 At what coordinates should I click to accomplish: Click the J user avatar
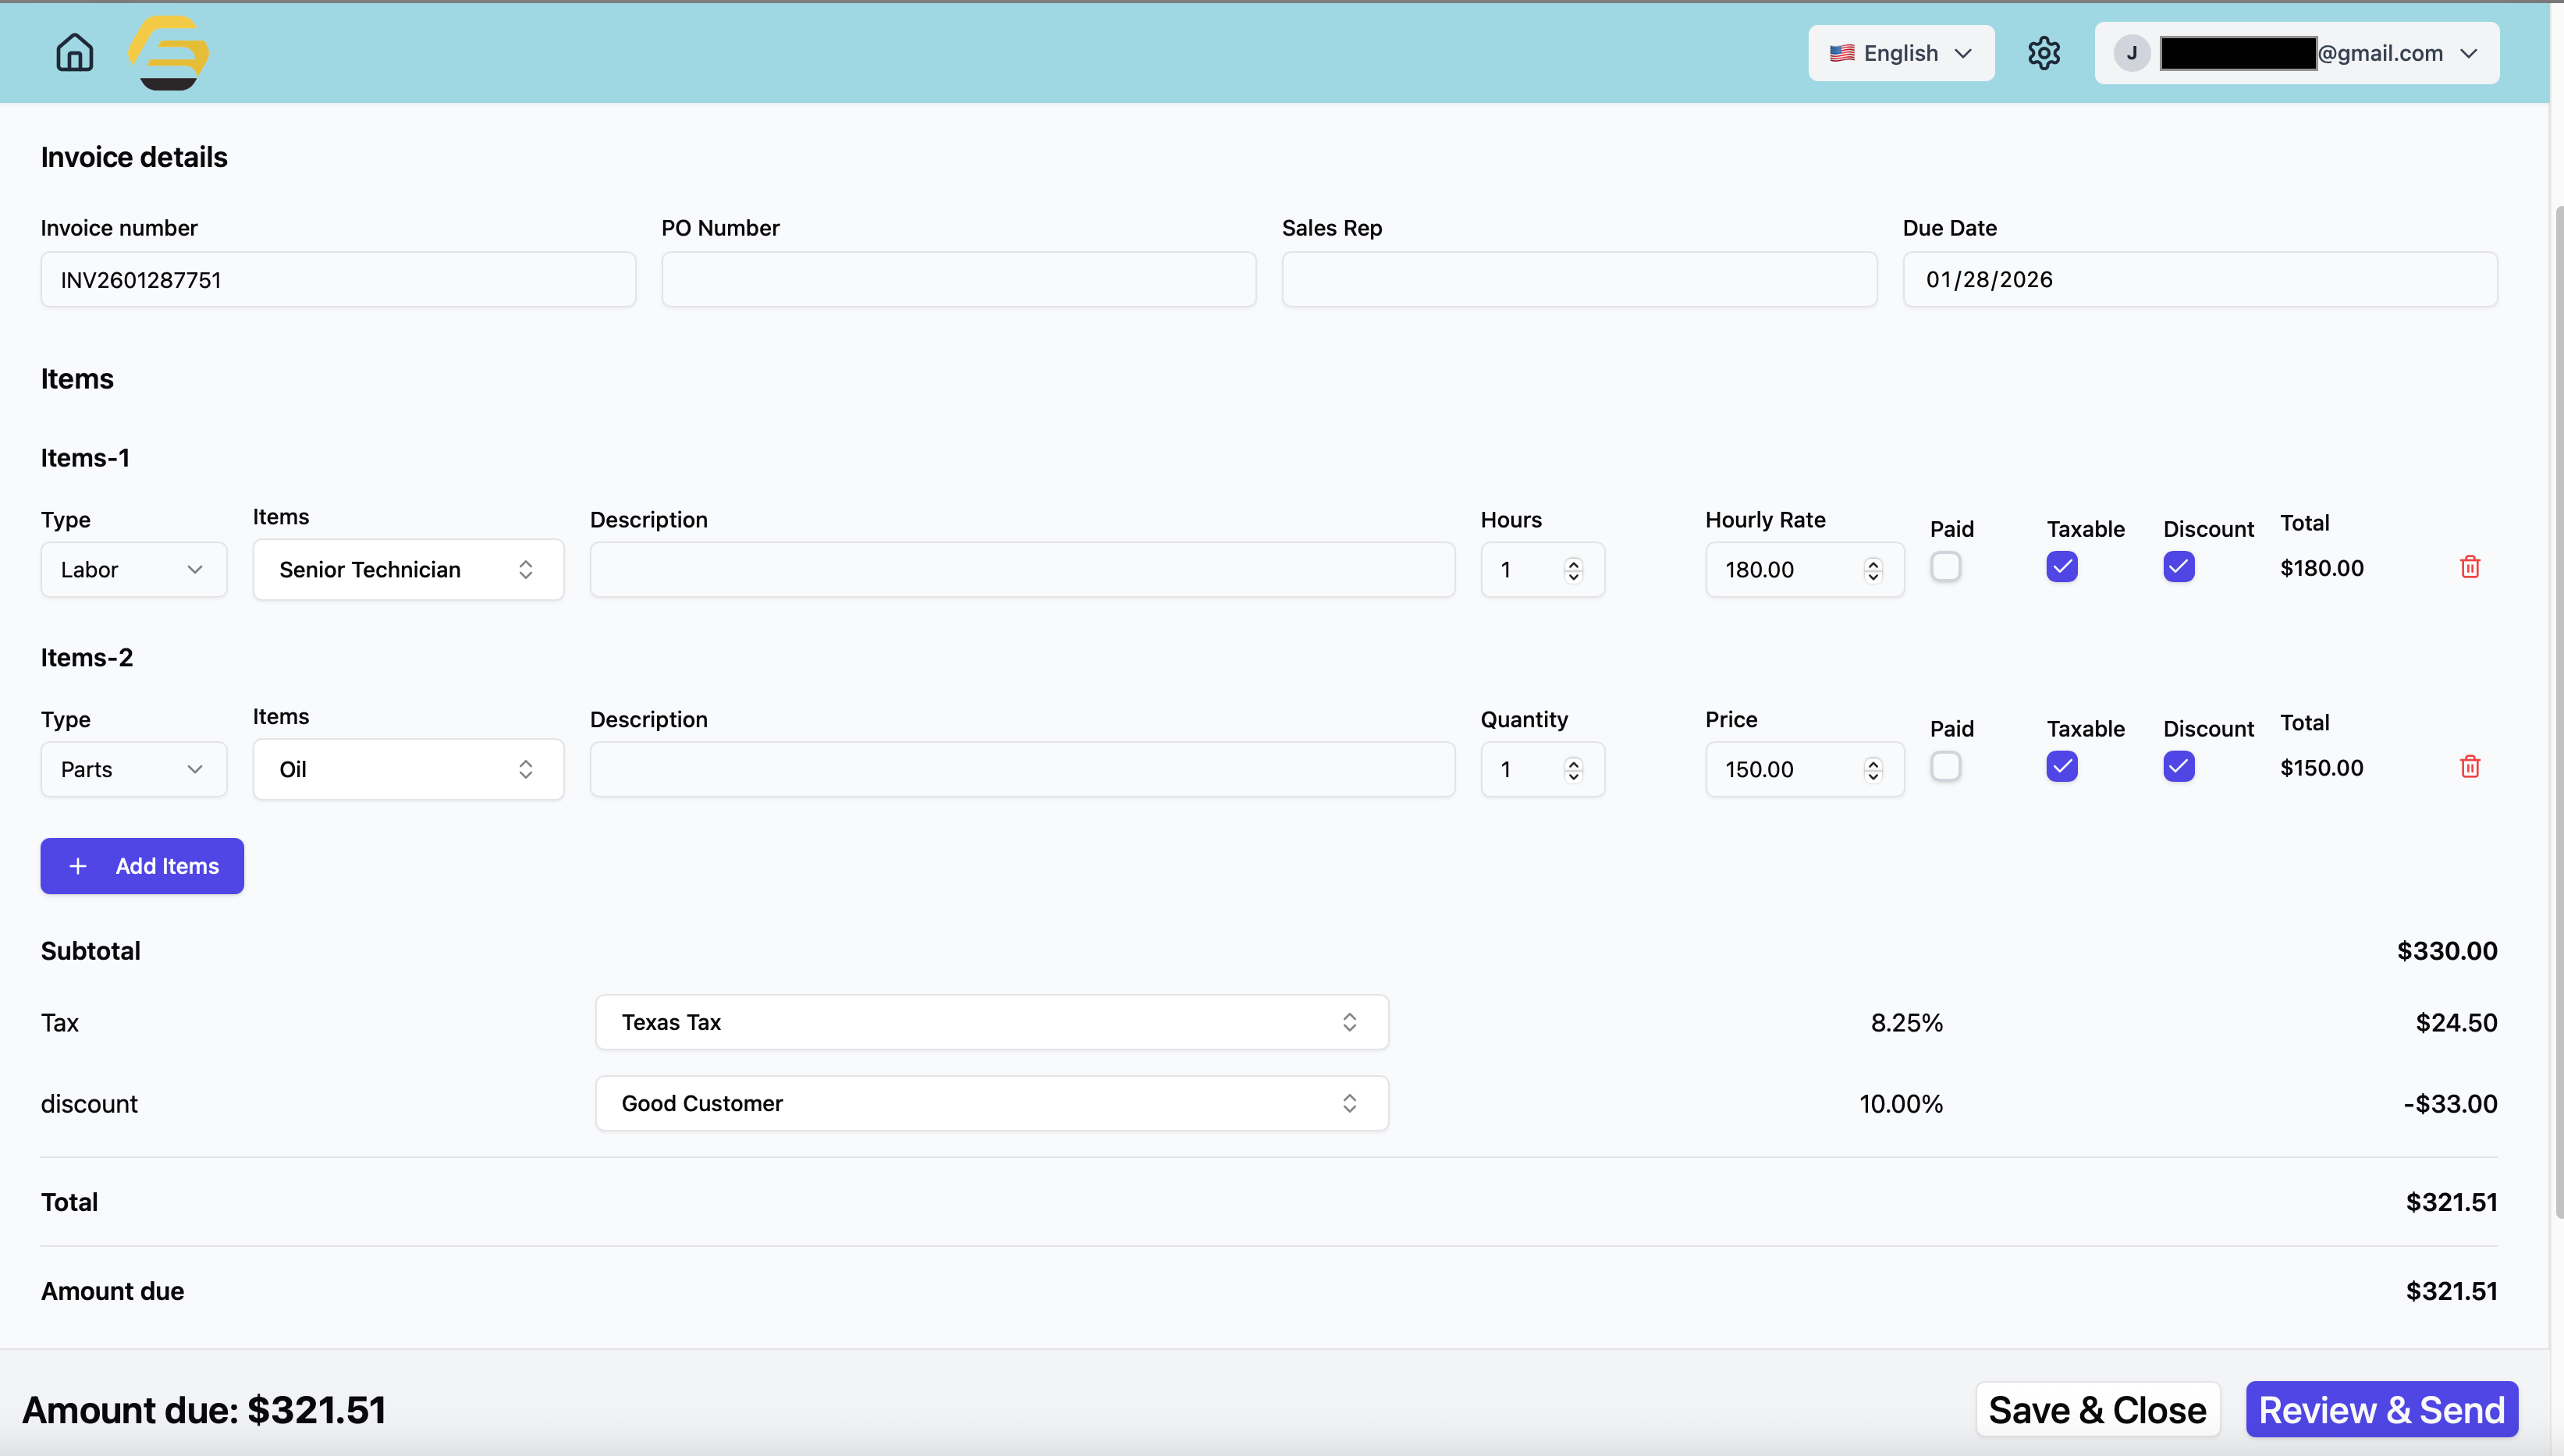pos(2131,53)
